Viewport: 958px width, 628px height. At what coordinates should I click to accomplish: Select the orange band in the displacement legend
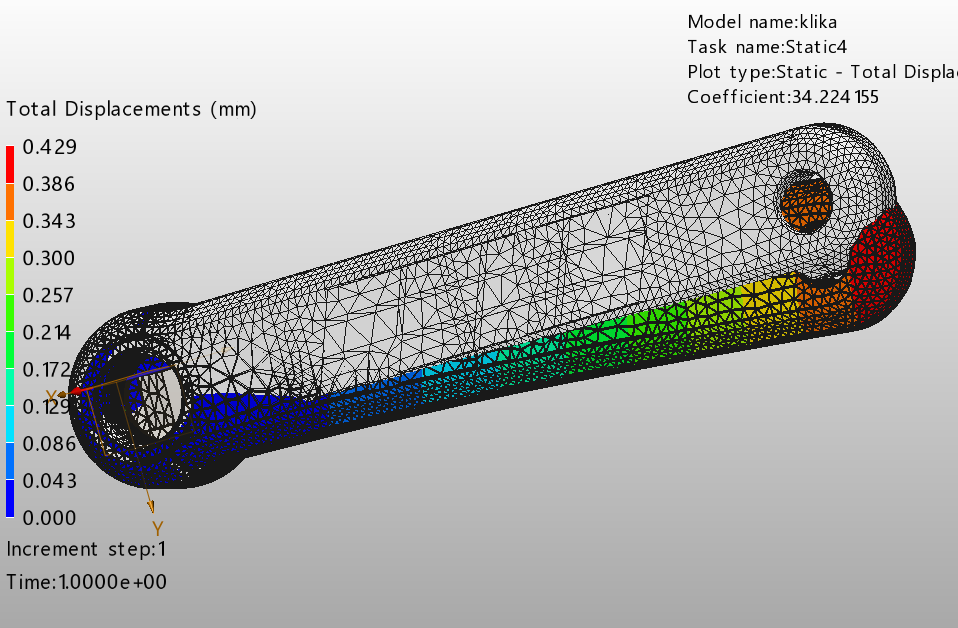point(10,202)
